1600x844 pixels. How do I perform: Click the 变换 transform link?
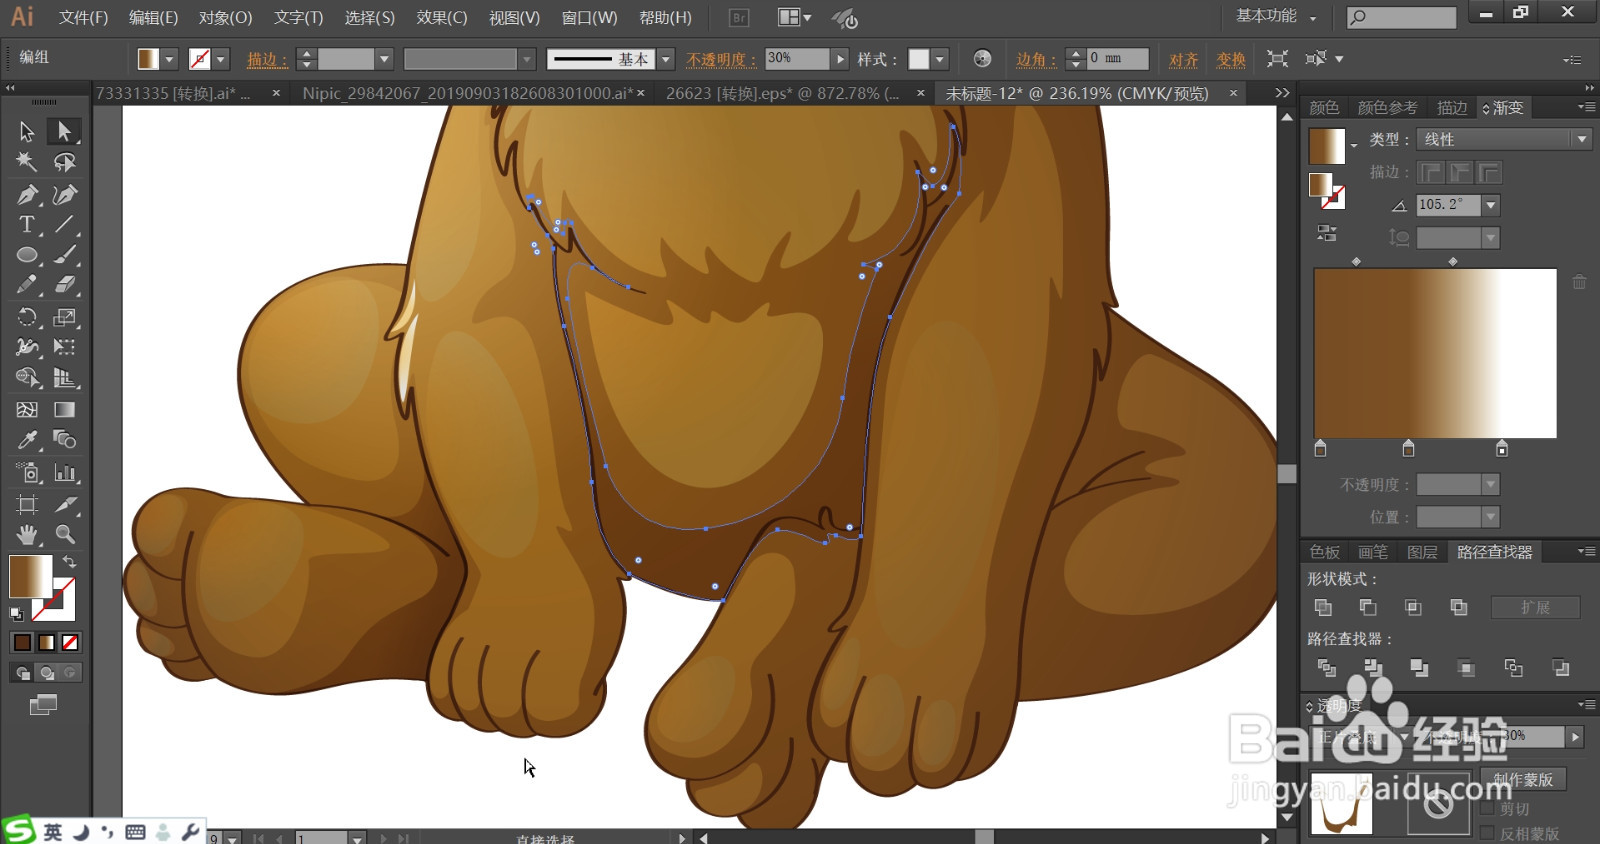click(1231, 59)
